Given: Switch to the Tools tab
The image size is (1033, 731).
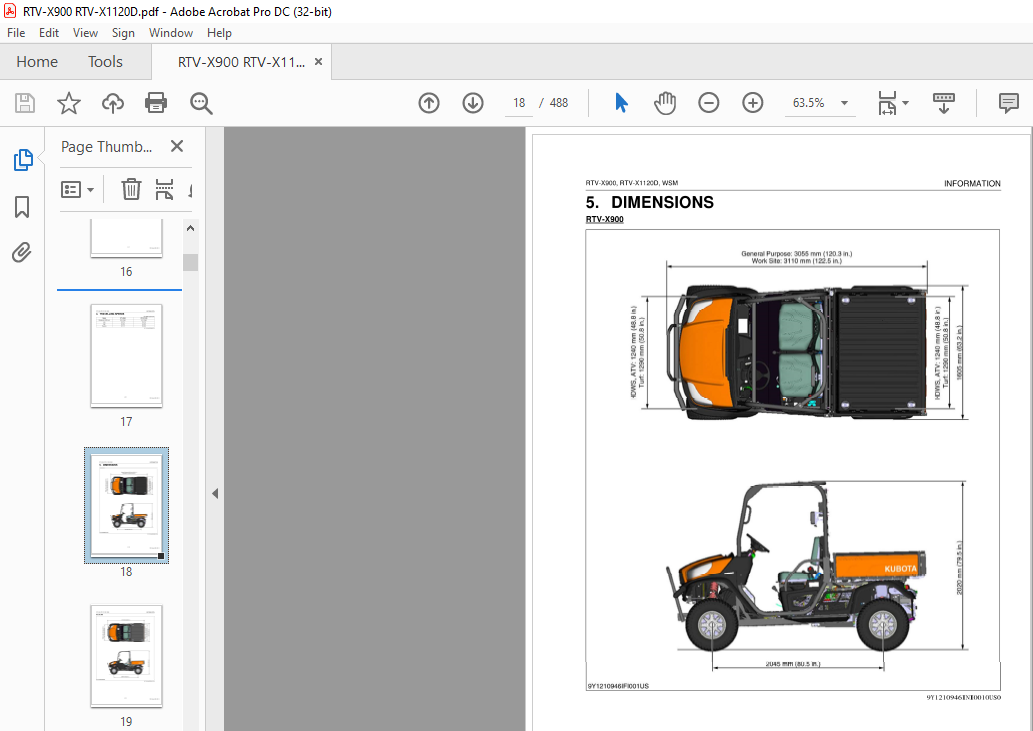Looking at the screenshot, I should point(105,62).
